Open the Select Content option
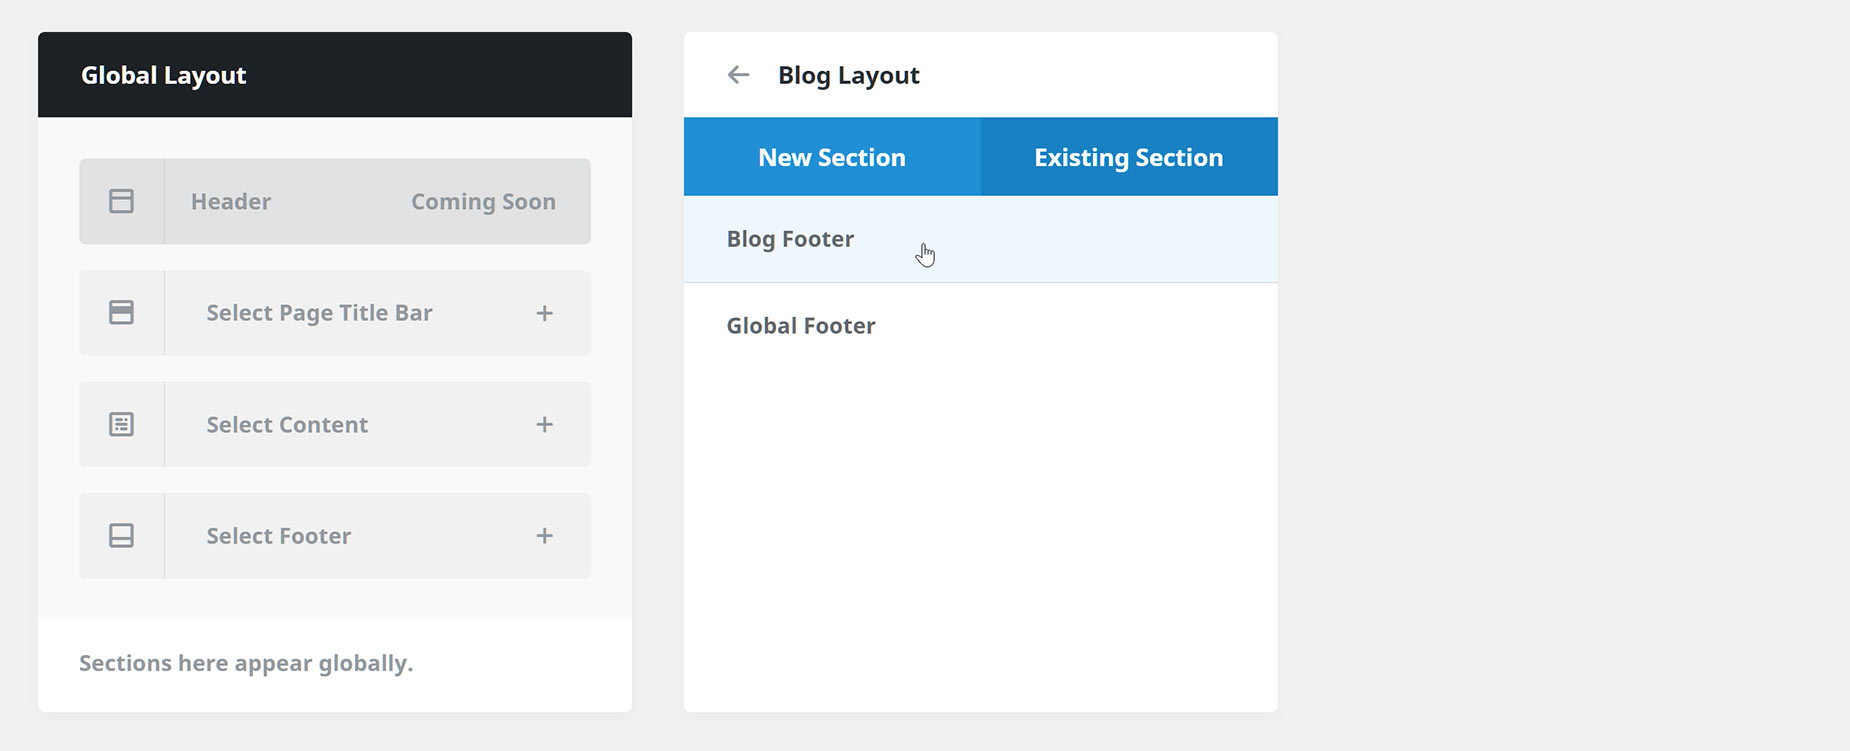This screenshot has height=751, width=1850. click(335, 424)
